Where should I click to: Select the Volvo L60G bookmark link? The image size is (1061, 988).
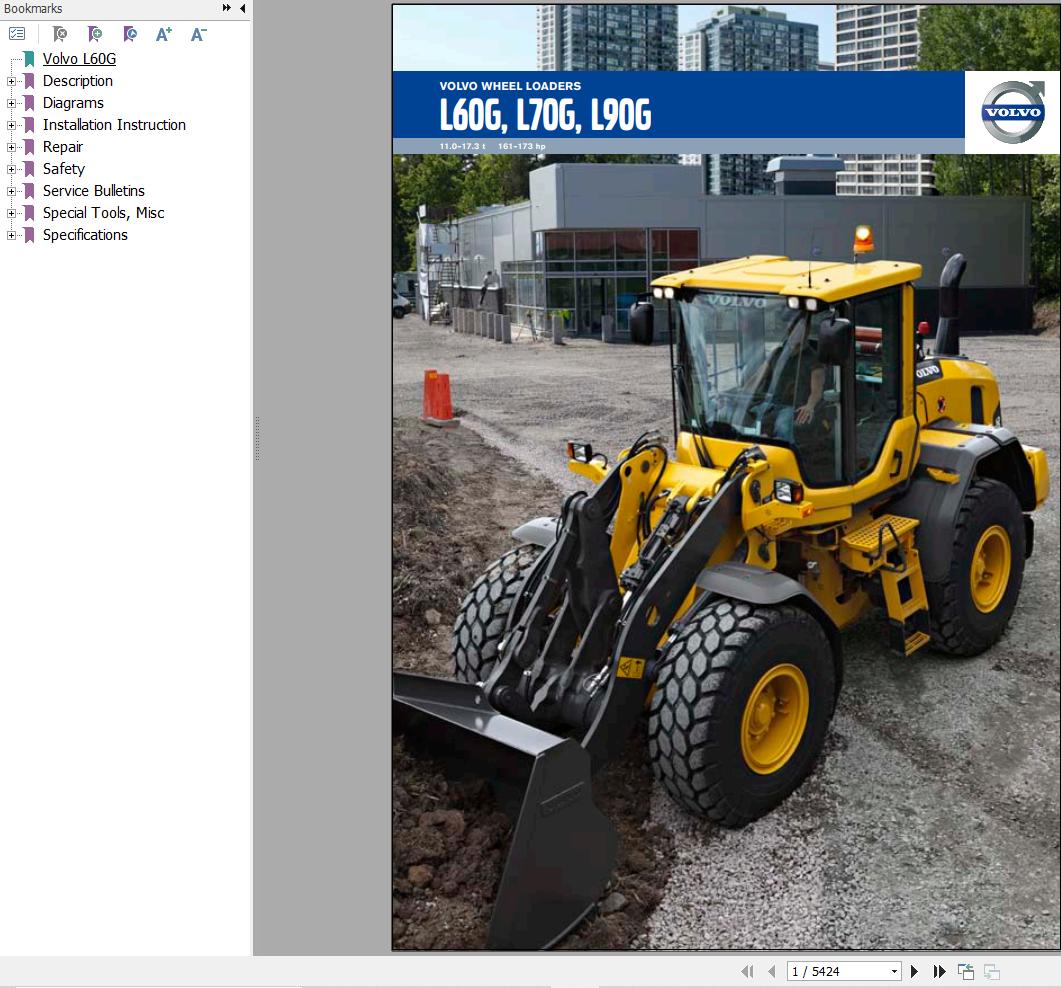(79, 59)
